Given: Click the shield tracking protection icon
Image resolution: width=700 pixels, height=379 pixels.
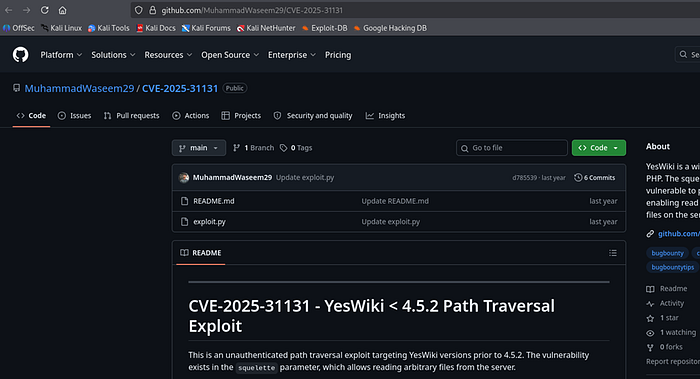Looking at the screenshot, I should point(139,10).
